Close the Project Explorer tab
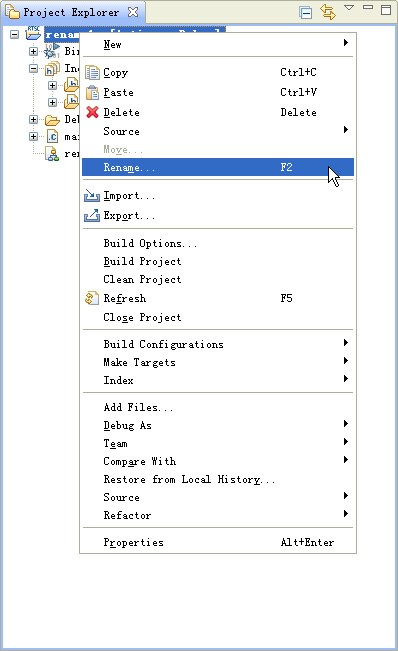Image resolution: width=398 pixels, height=651 pixels. click(x=133, y=12)
